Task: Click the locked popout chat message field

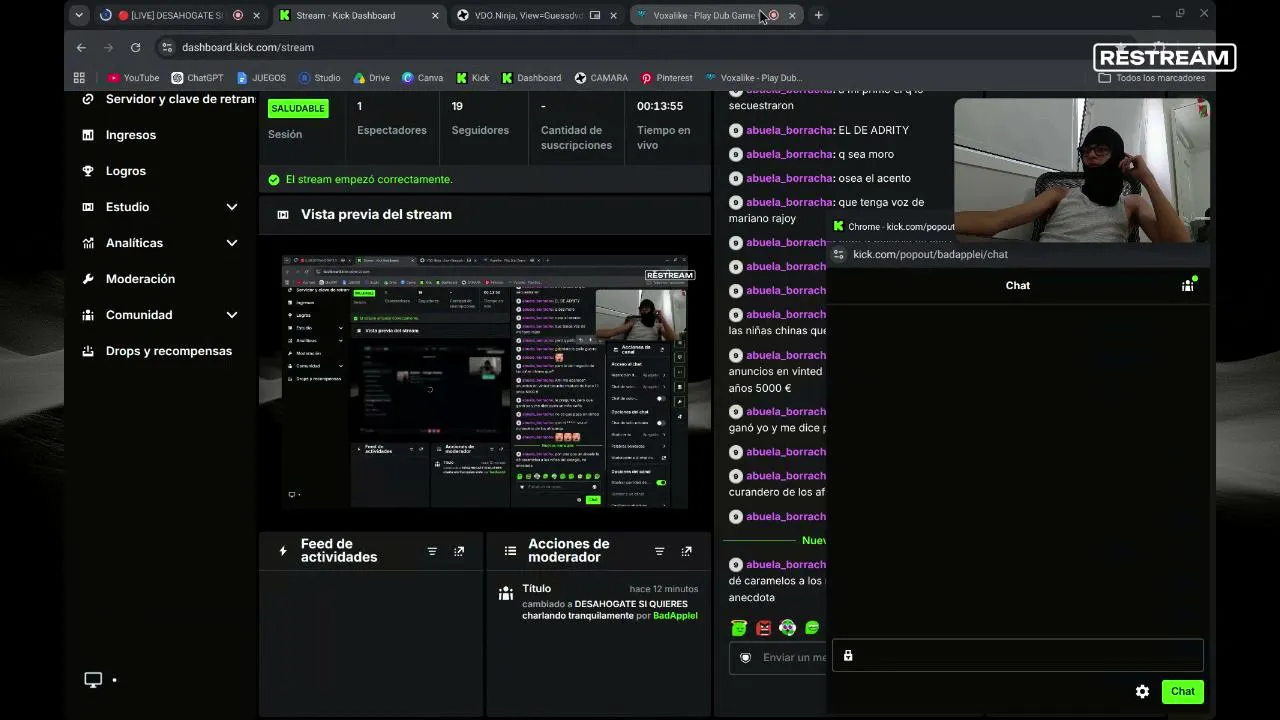Action: click(x=1018, y=655)
